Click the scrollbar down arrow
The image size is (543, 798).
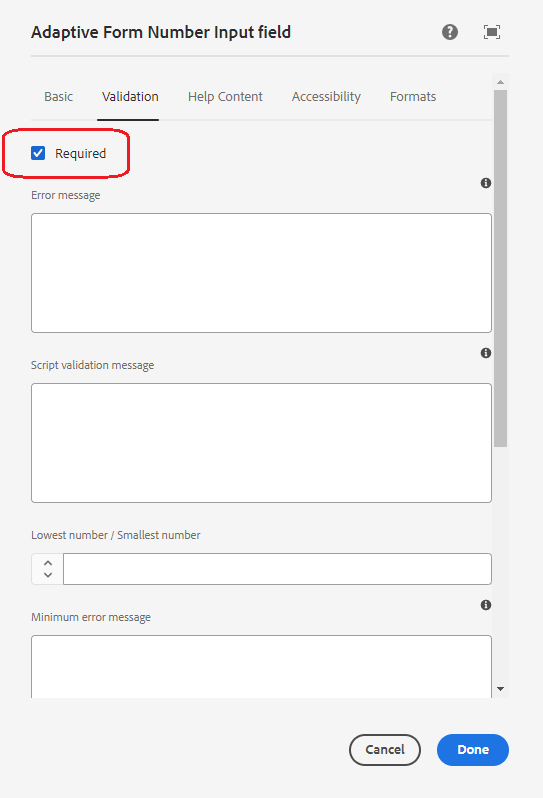coord(500,689)
